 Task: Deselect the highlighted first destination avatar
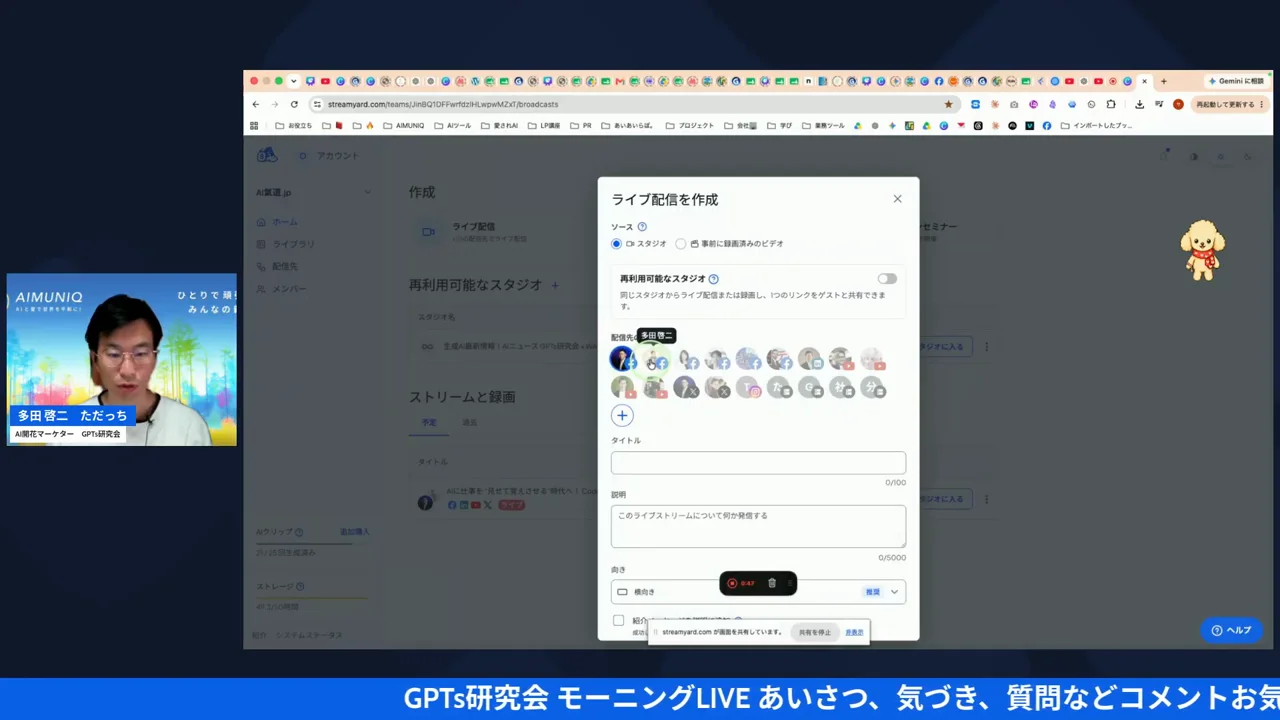point(623,358)
